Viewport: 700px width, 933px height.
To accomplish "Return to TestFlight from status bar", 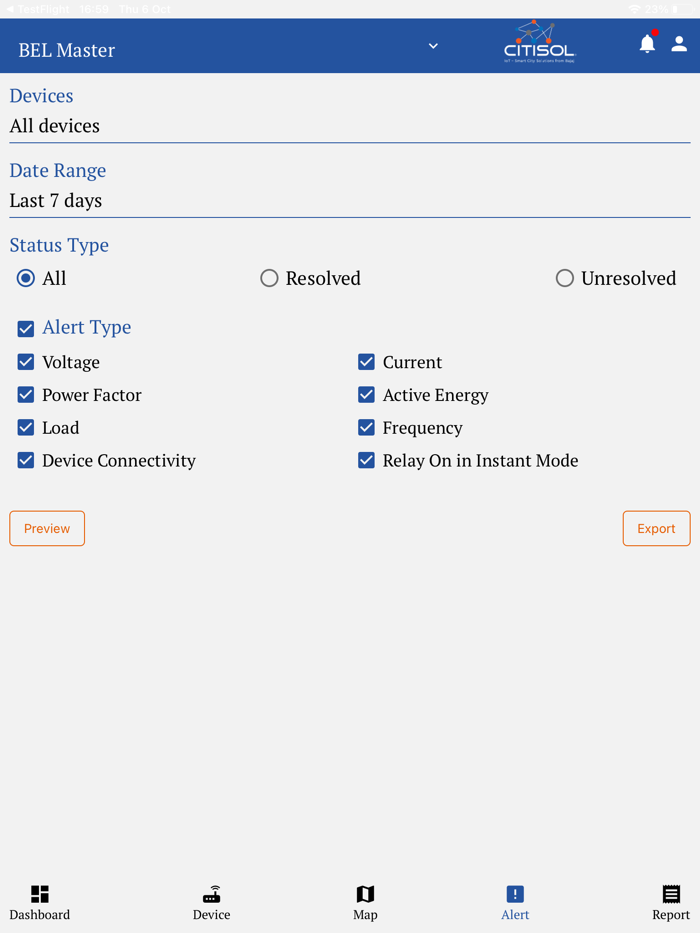I will tap(38, 9).
